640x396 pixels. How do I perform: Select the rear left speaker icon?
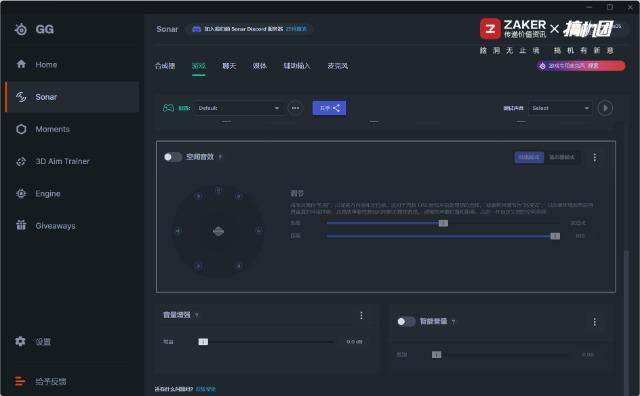pos(198,266)
